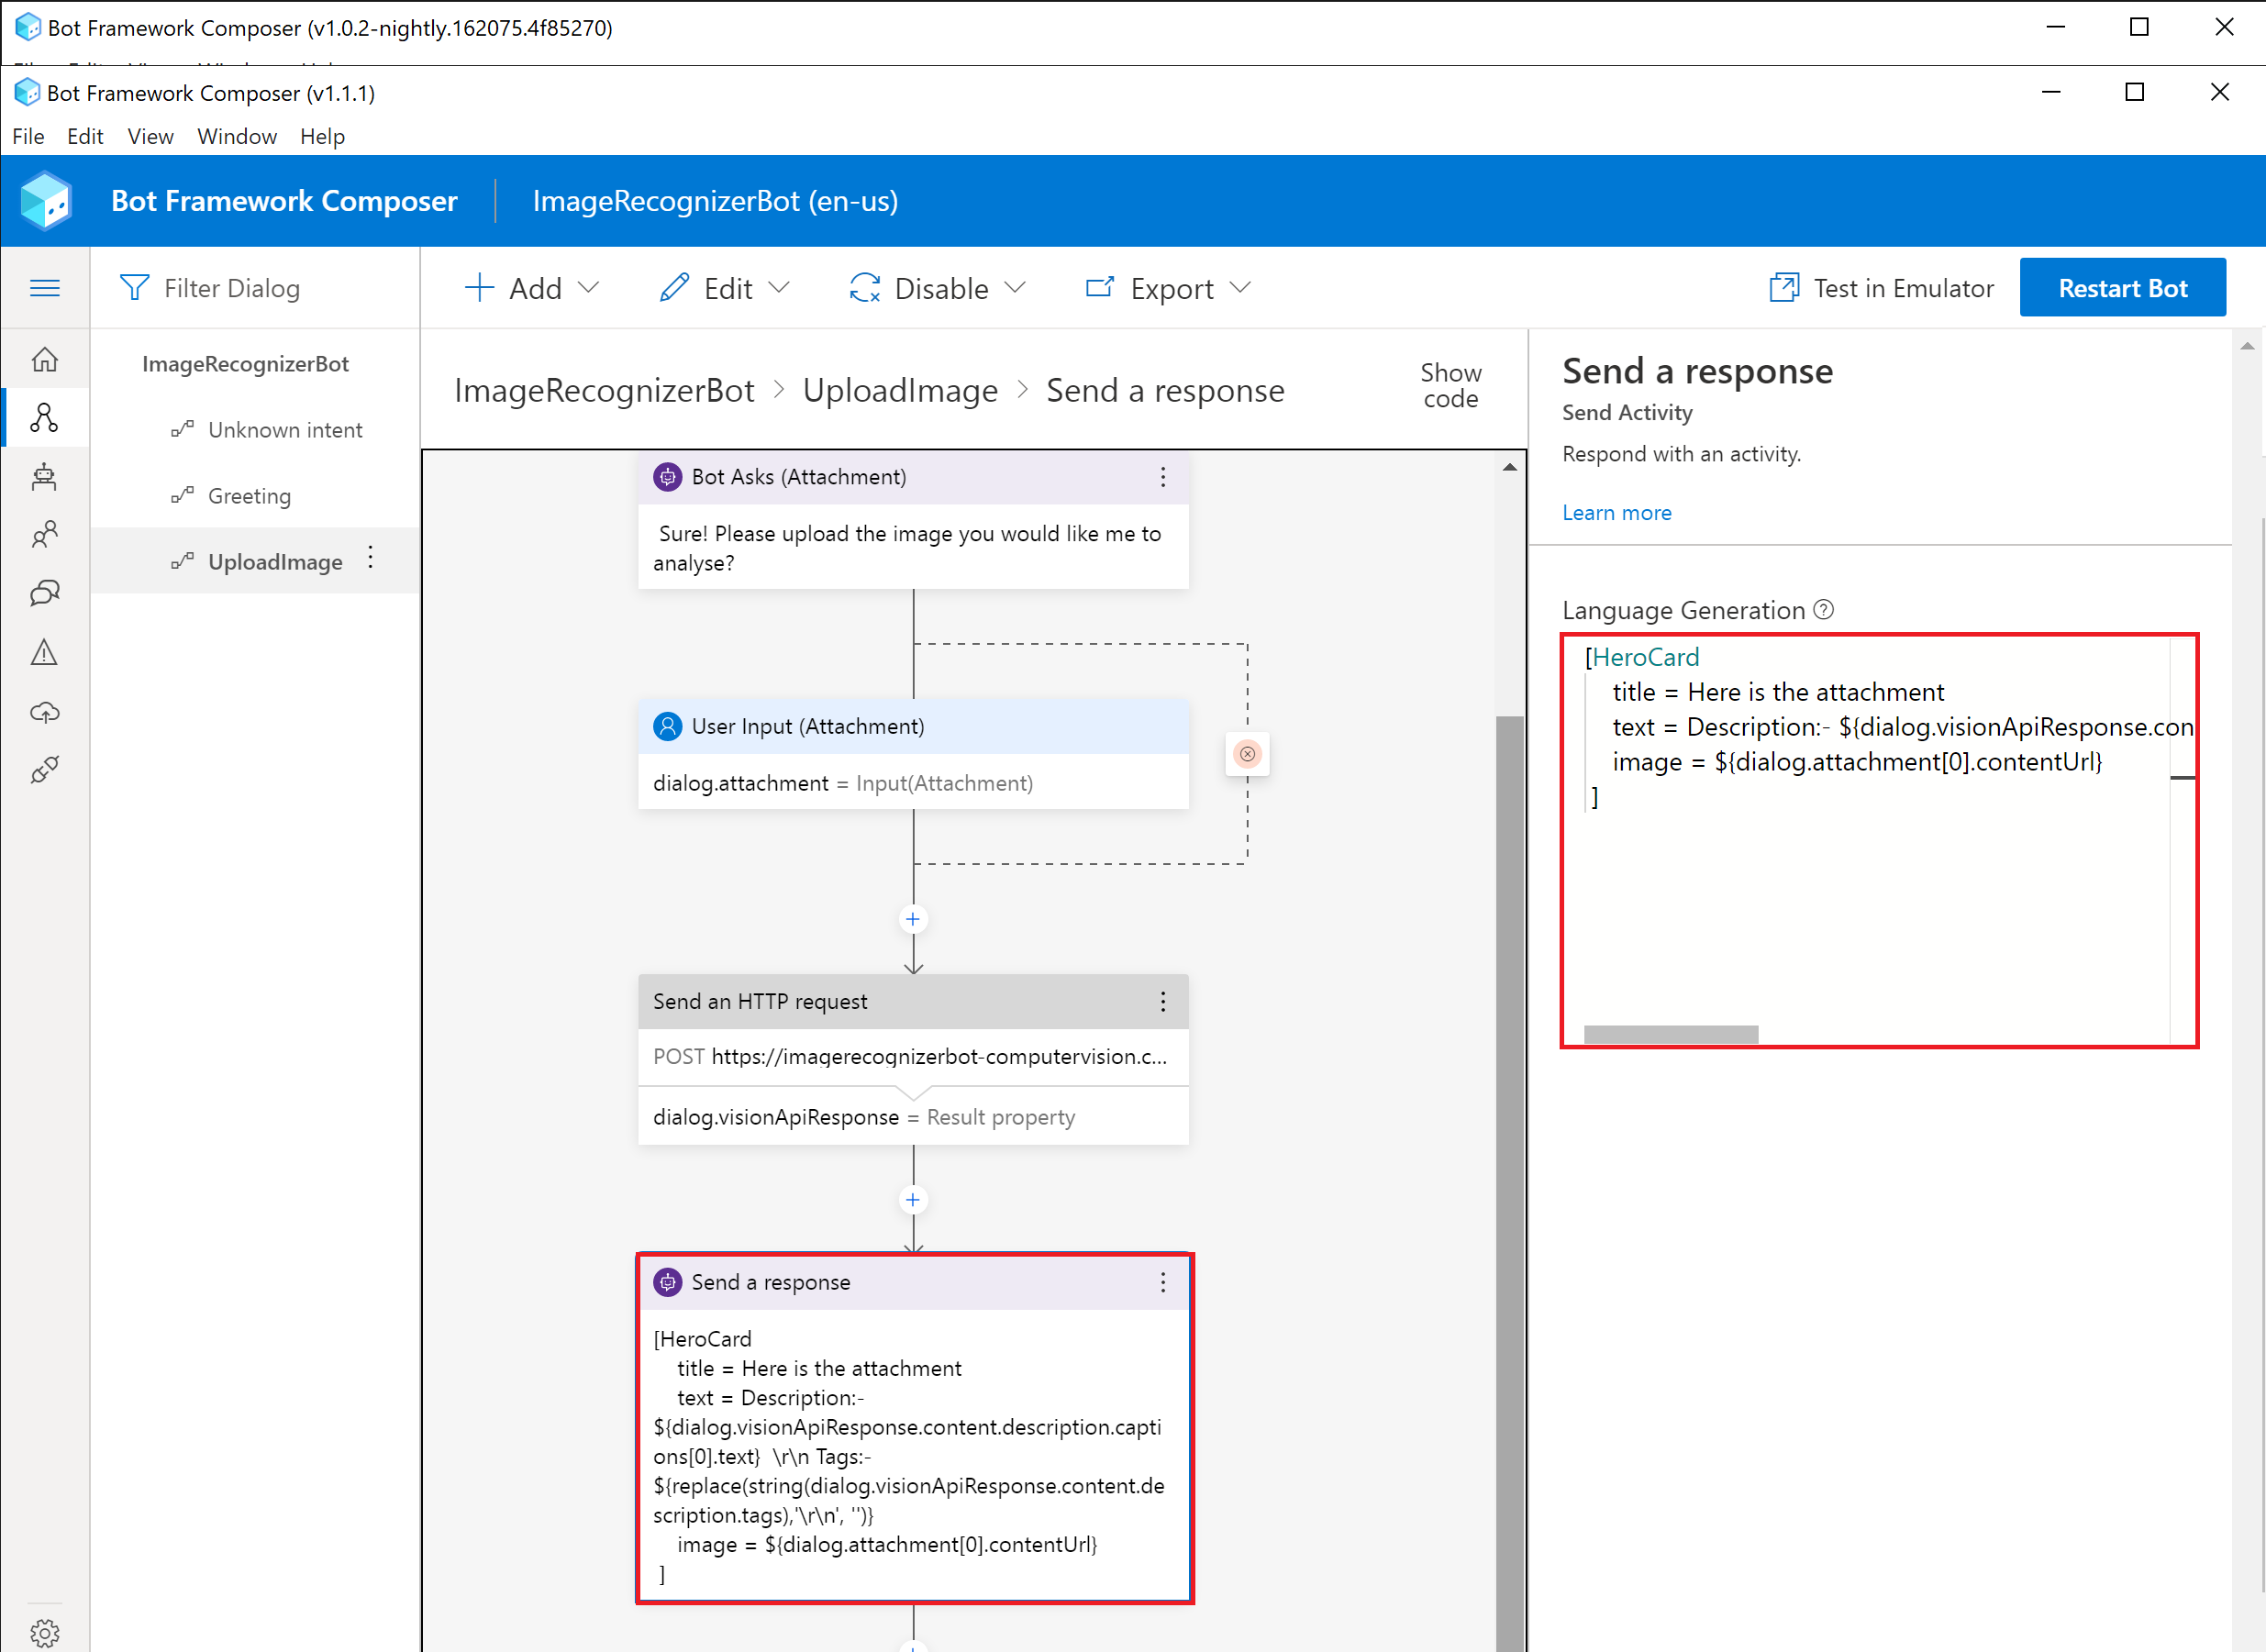Open the Learn more link
This screenshot has width=2266, height=1652.
[x=1617, y=513]
